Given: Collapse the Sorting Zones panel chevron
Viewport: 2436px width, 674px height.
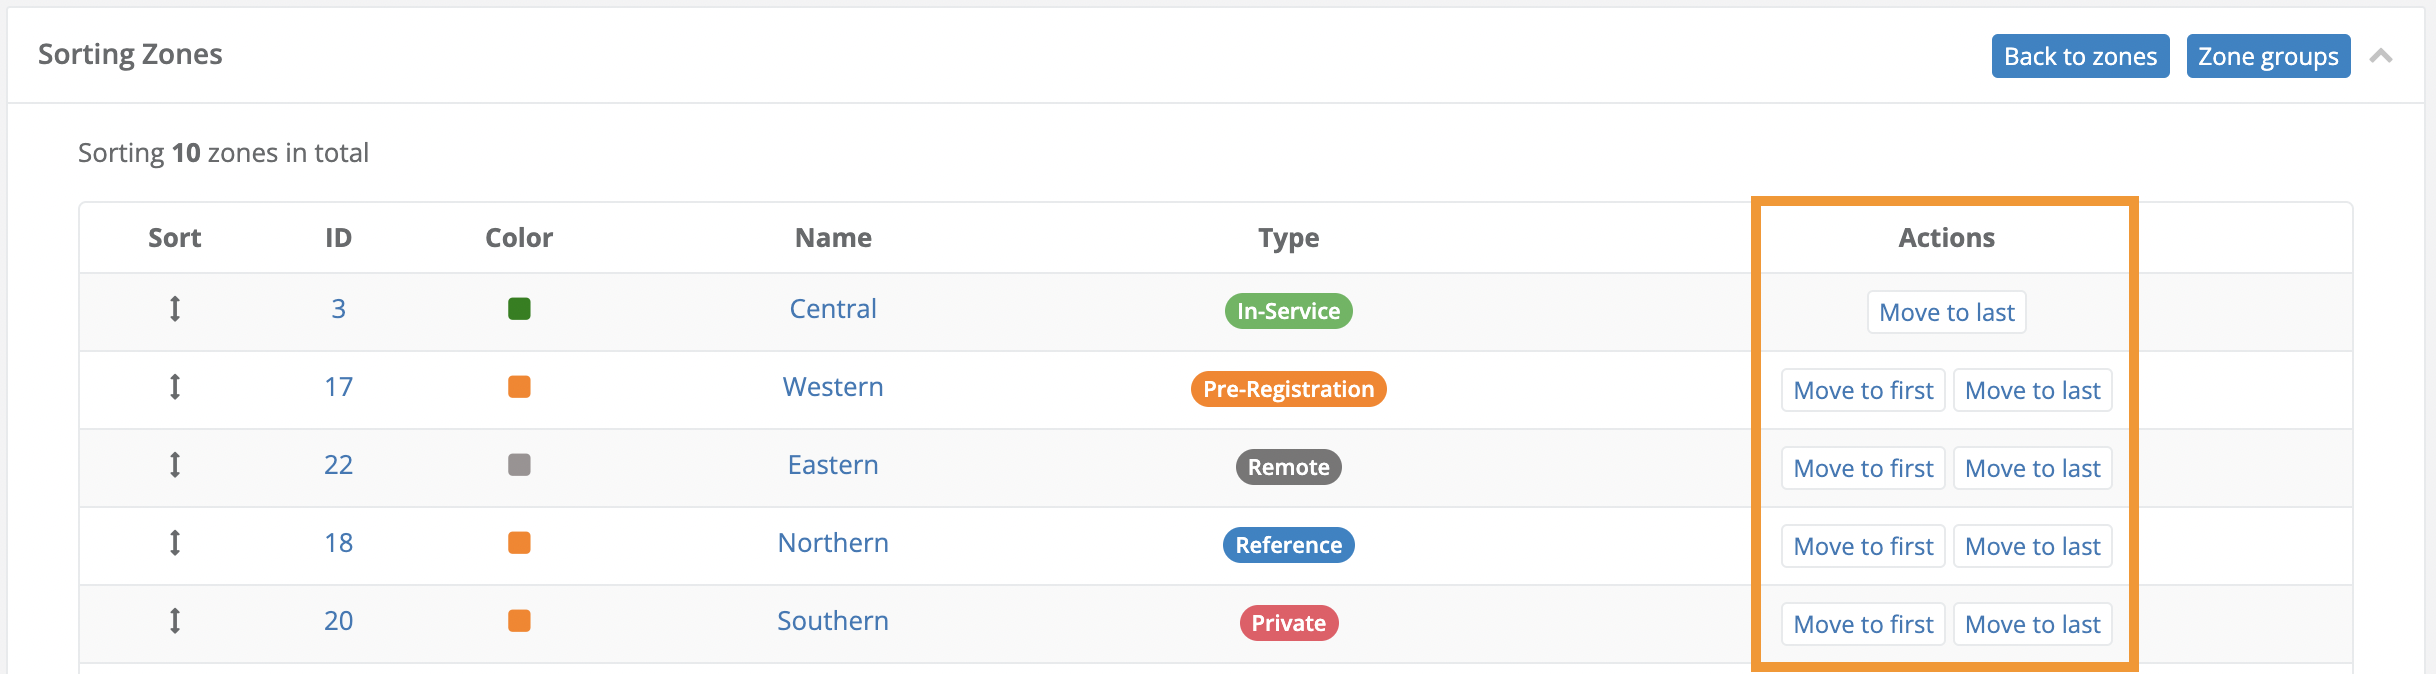Looking at the screenshot, I should [2381, 56].
